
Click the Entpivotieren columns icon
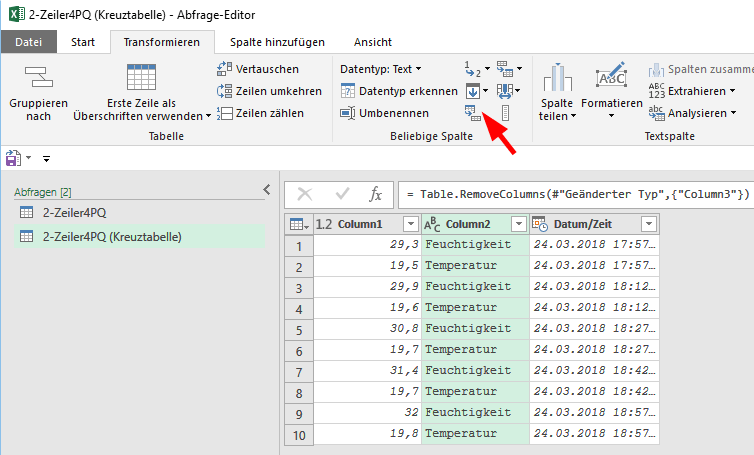point(505,69)
